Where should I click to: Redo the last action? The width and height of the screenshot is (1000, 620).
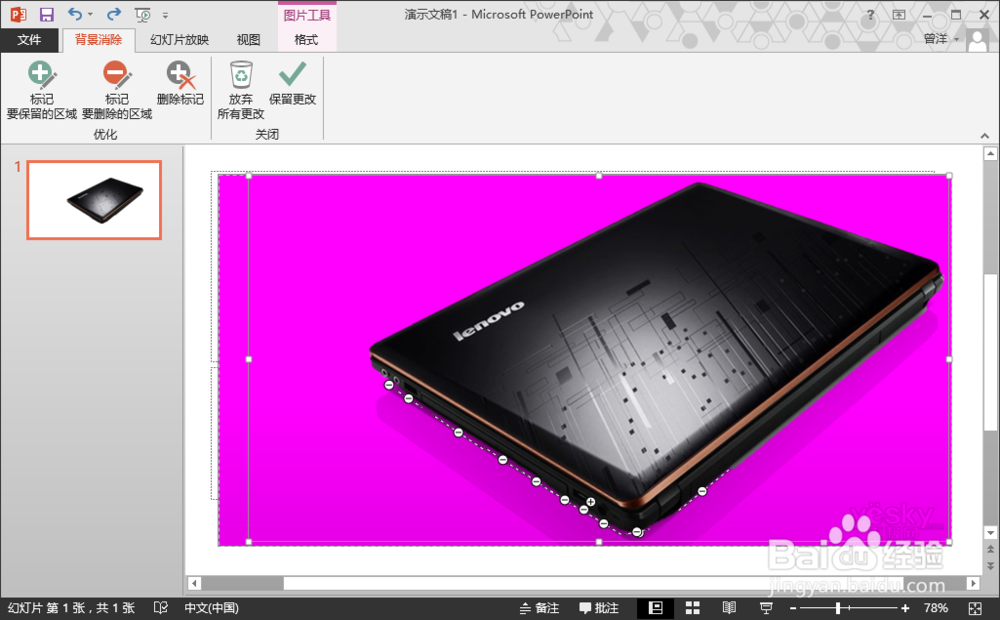click(114, 14)
